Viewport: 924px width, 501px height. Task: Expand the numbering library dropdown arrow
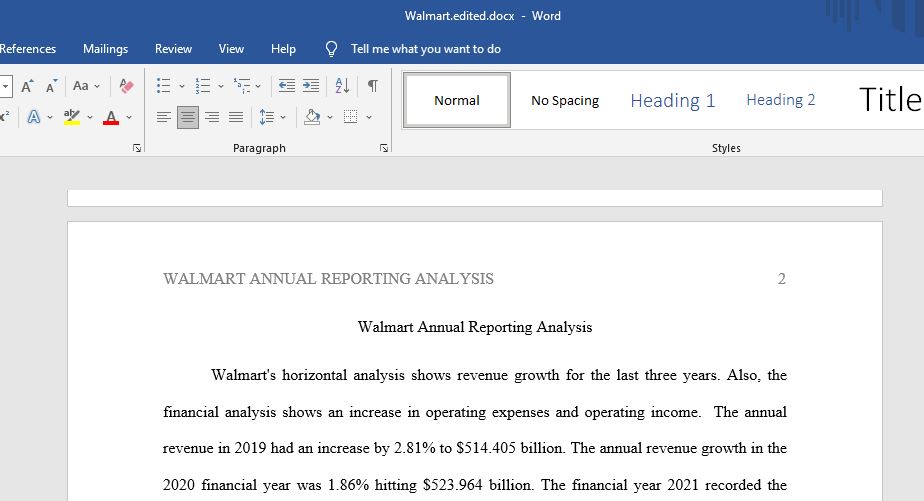220,86
